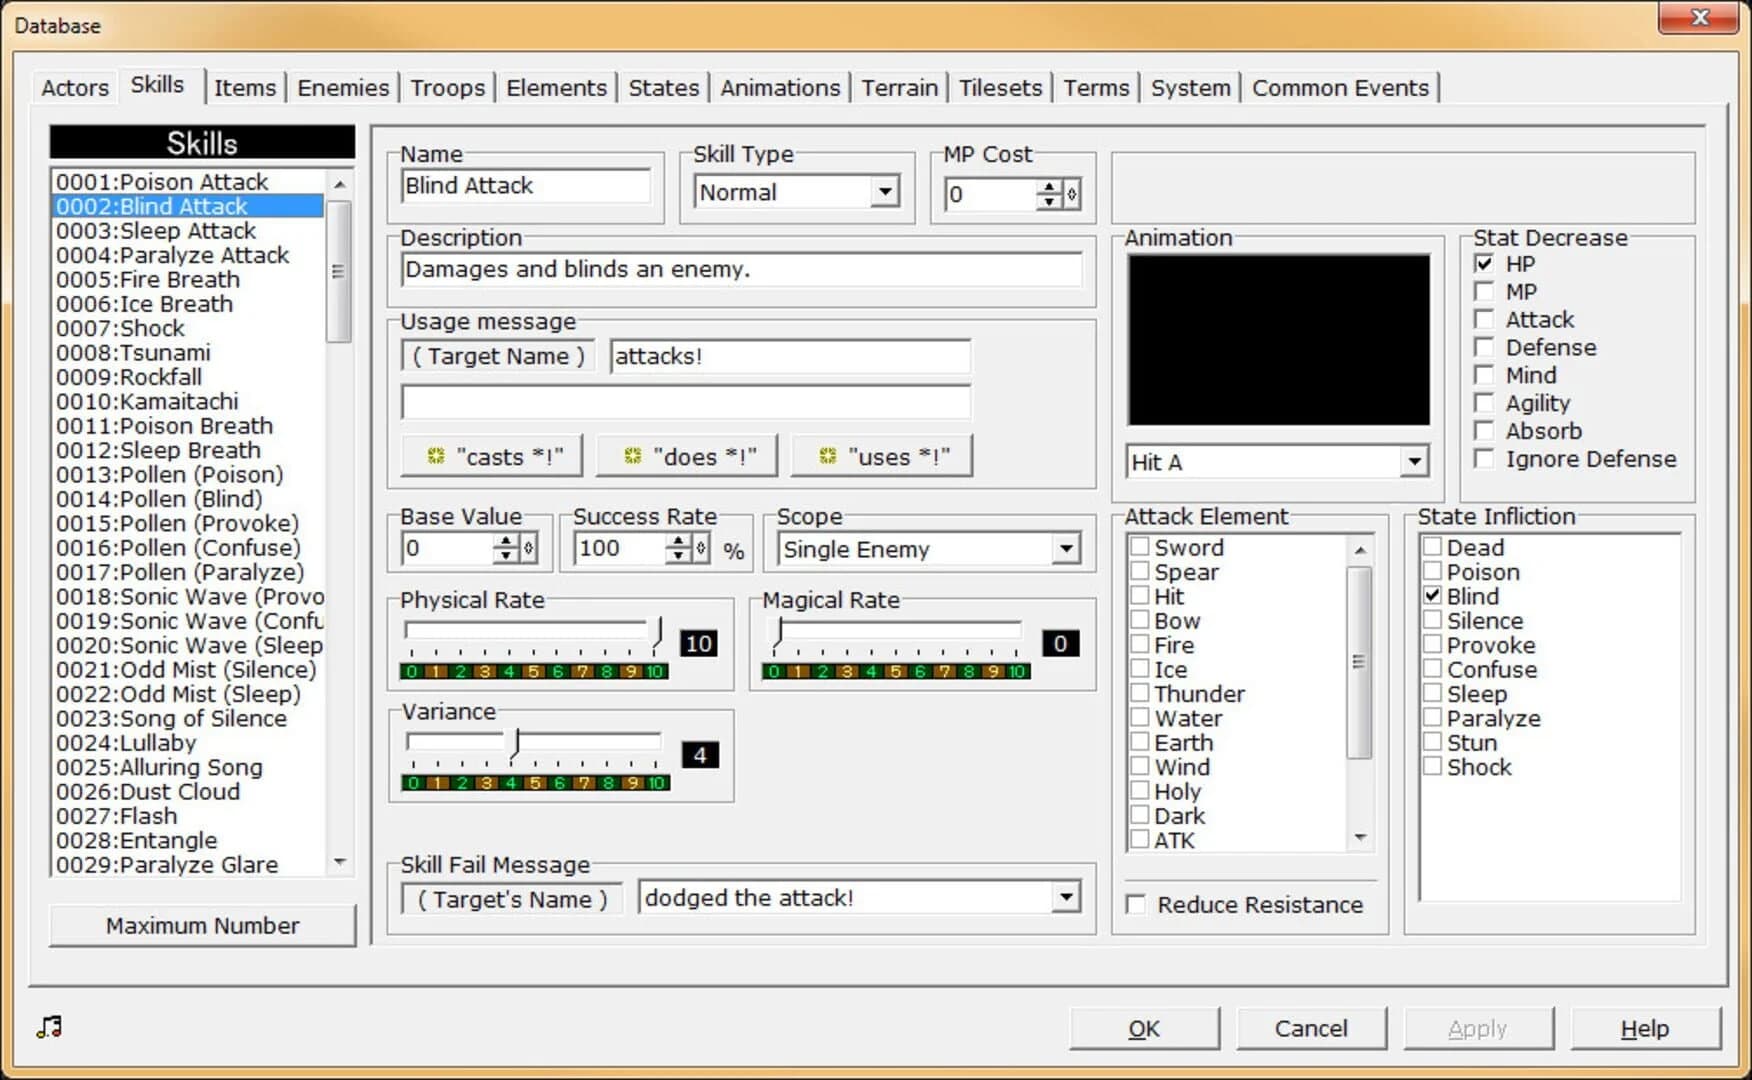Check the Fire attack element

coord(1139,644)
